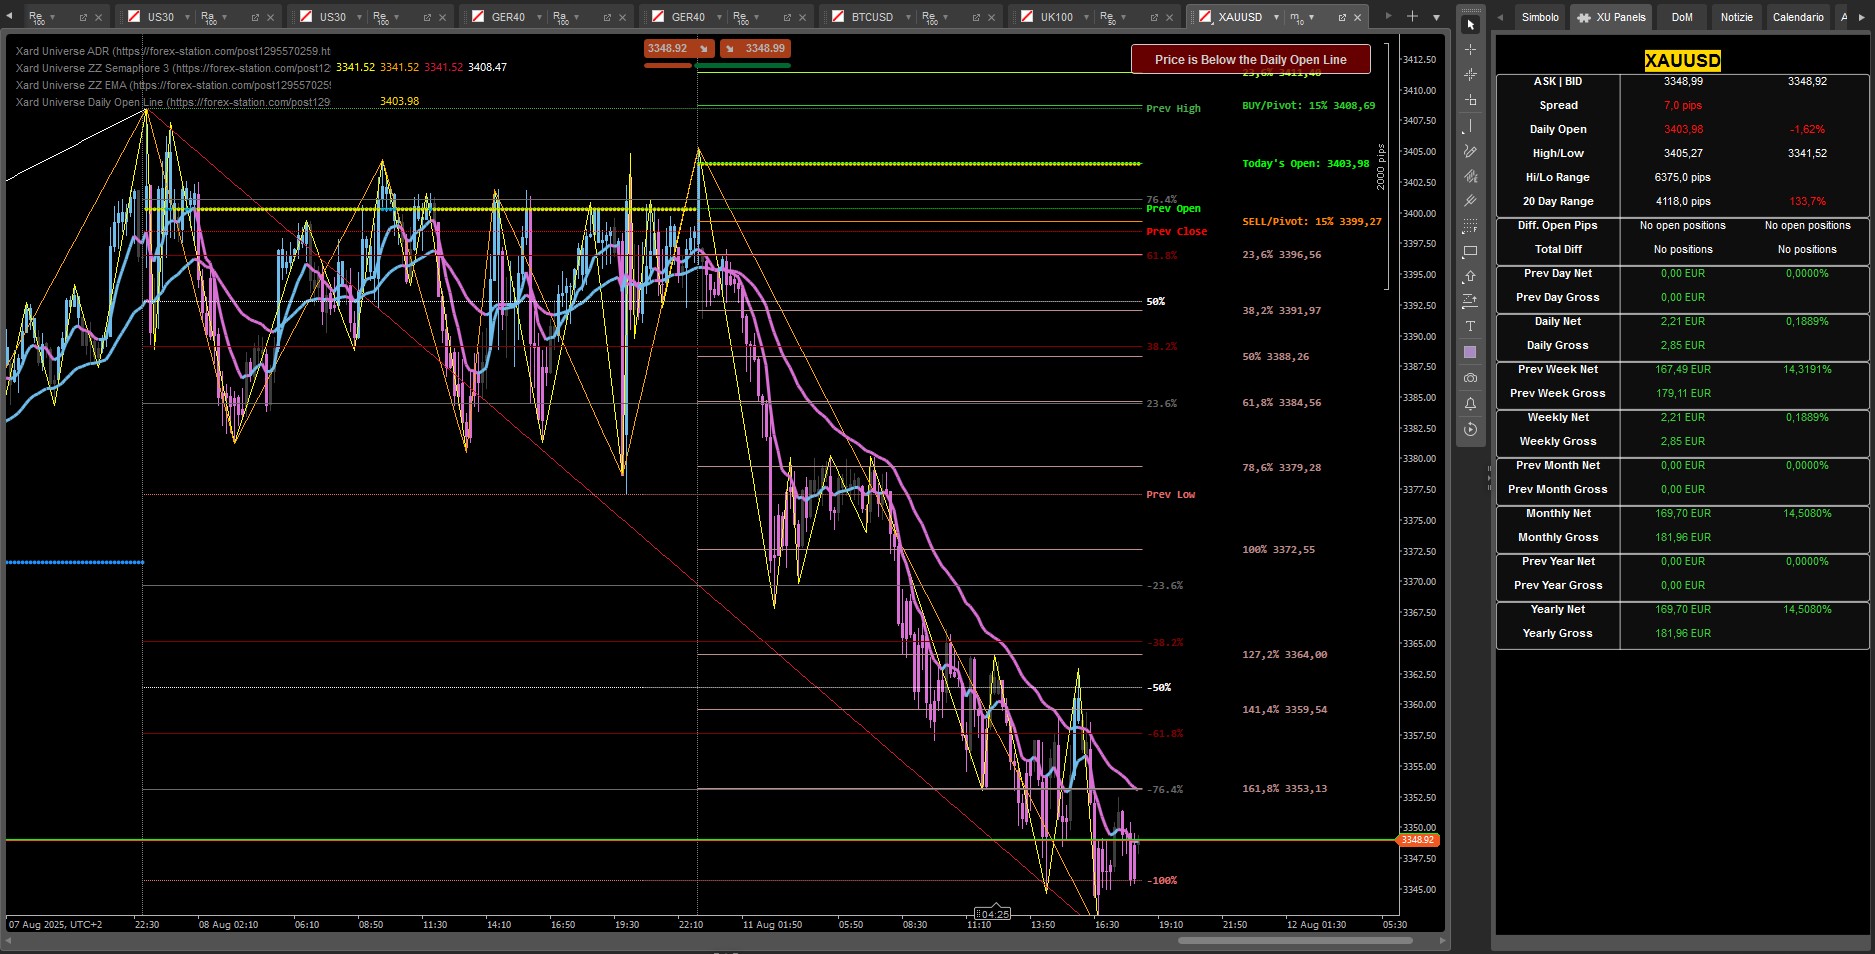The height and width of the screenshot is (954, 1875).
Task: Click the Xard Universe Daily Open Line label
Action: click(x=172, y=102)
